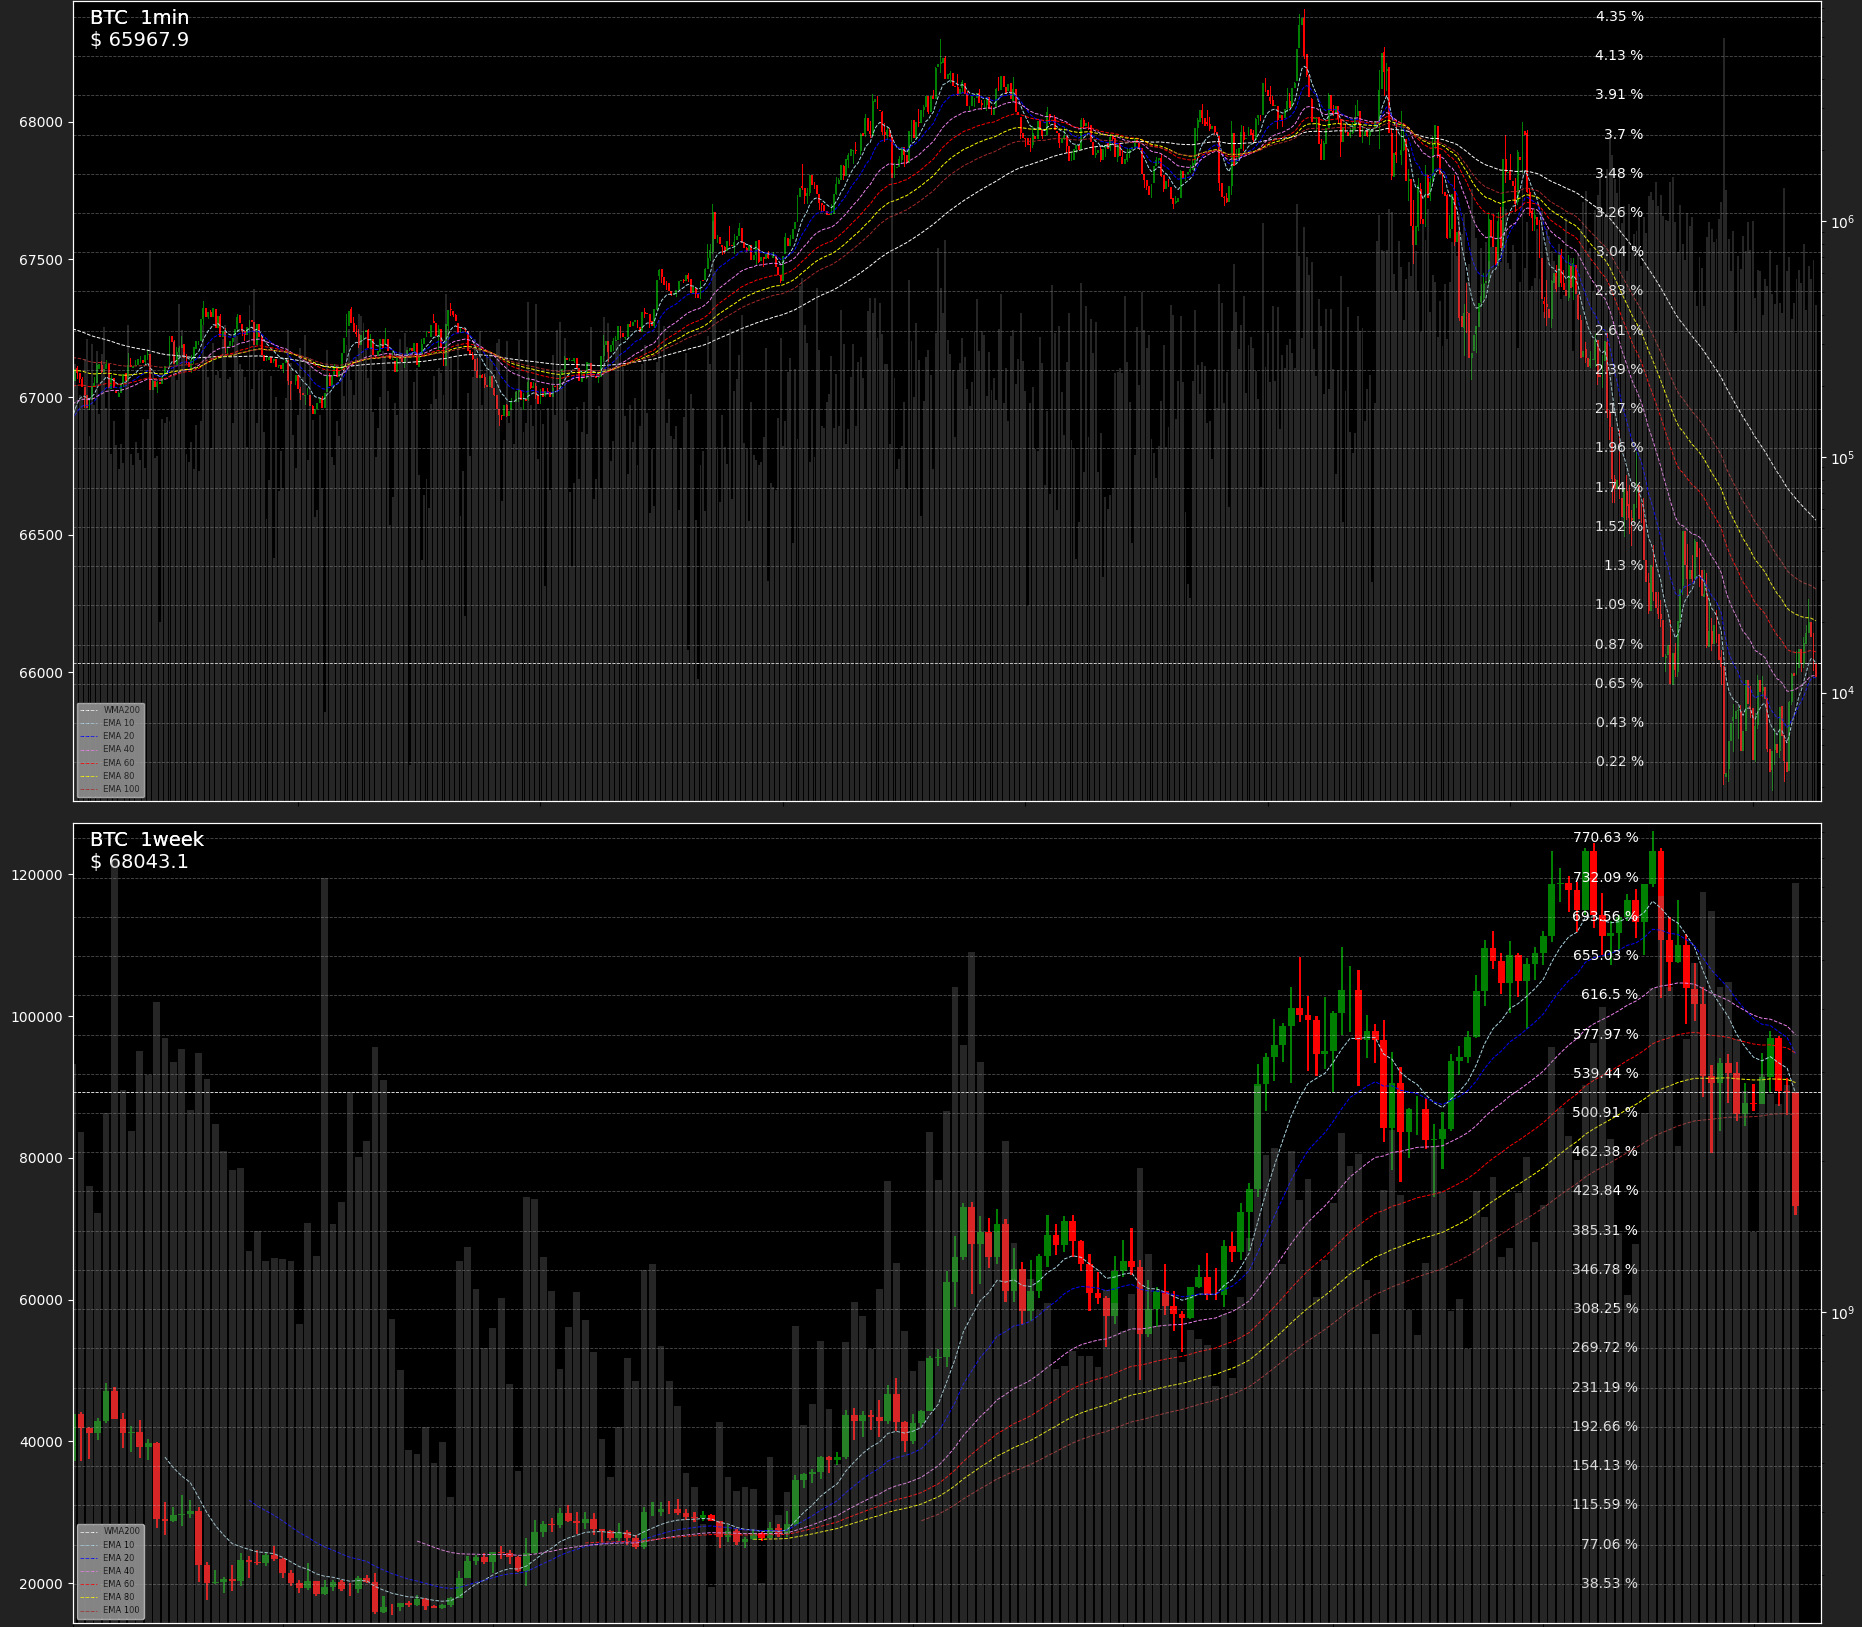Click the 770.63 % level label
1862x1627 pixels.
pyautogui.click(x=1605, y=838)
